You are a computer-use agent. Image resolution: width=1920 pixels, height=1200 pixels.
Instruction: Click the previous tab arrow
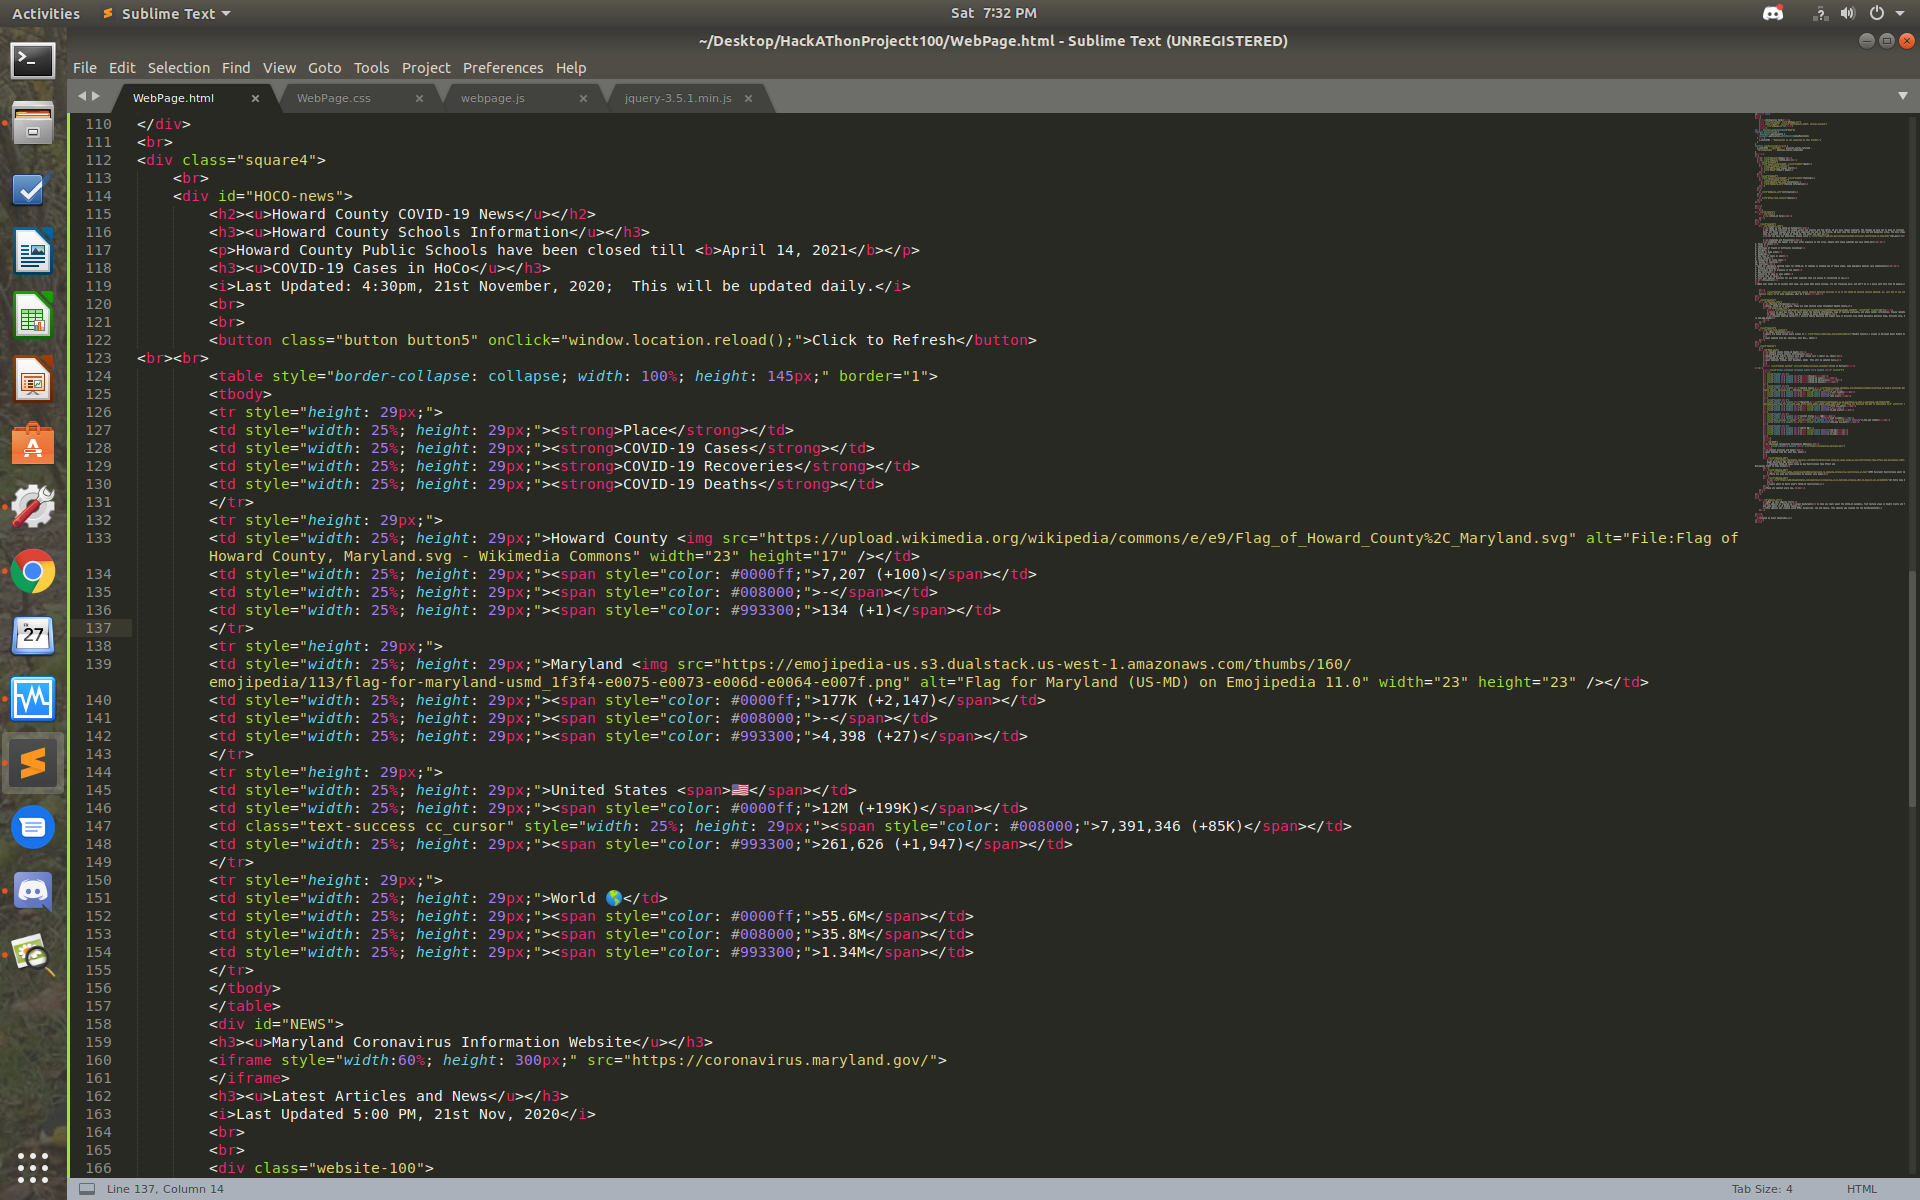(x=83, y=96)
